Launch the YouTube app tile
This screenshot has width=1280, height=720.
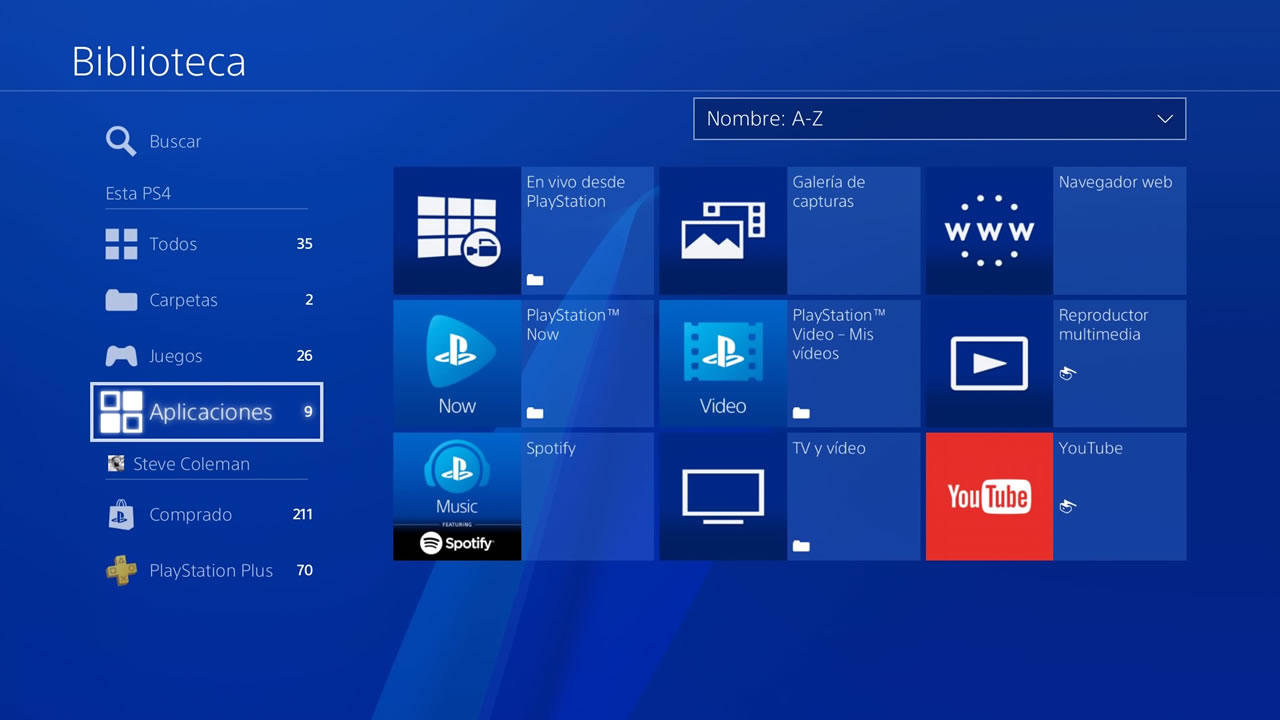pos(989,496)
